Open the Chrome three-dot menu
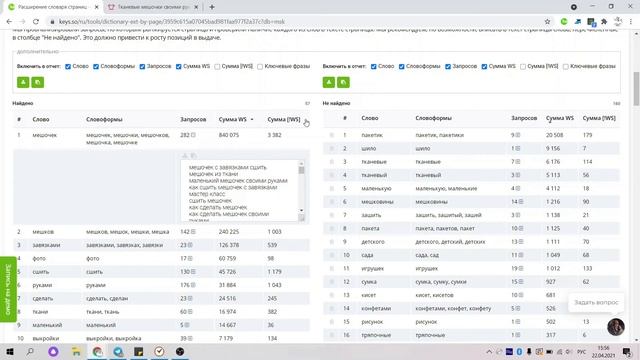 click(631, 22)
